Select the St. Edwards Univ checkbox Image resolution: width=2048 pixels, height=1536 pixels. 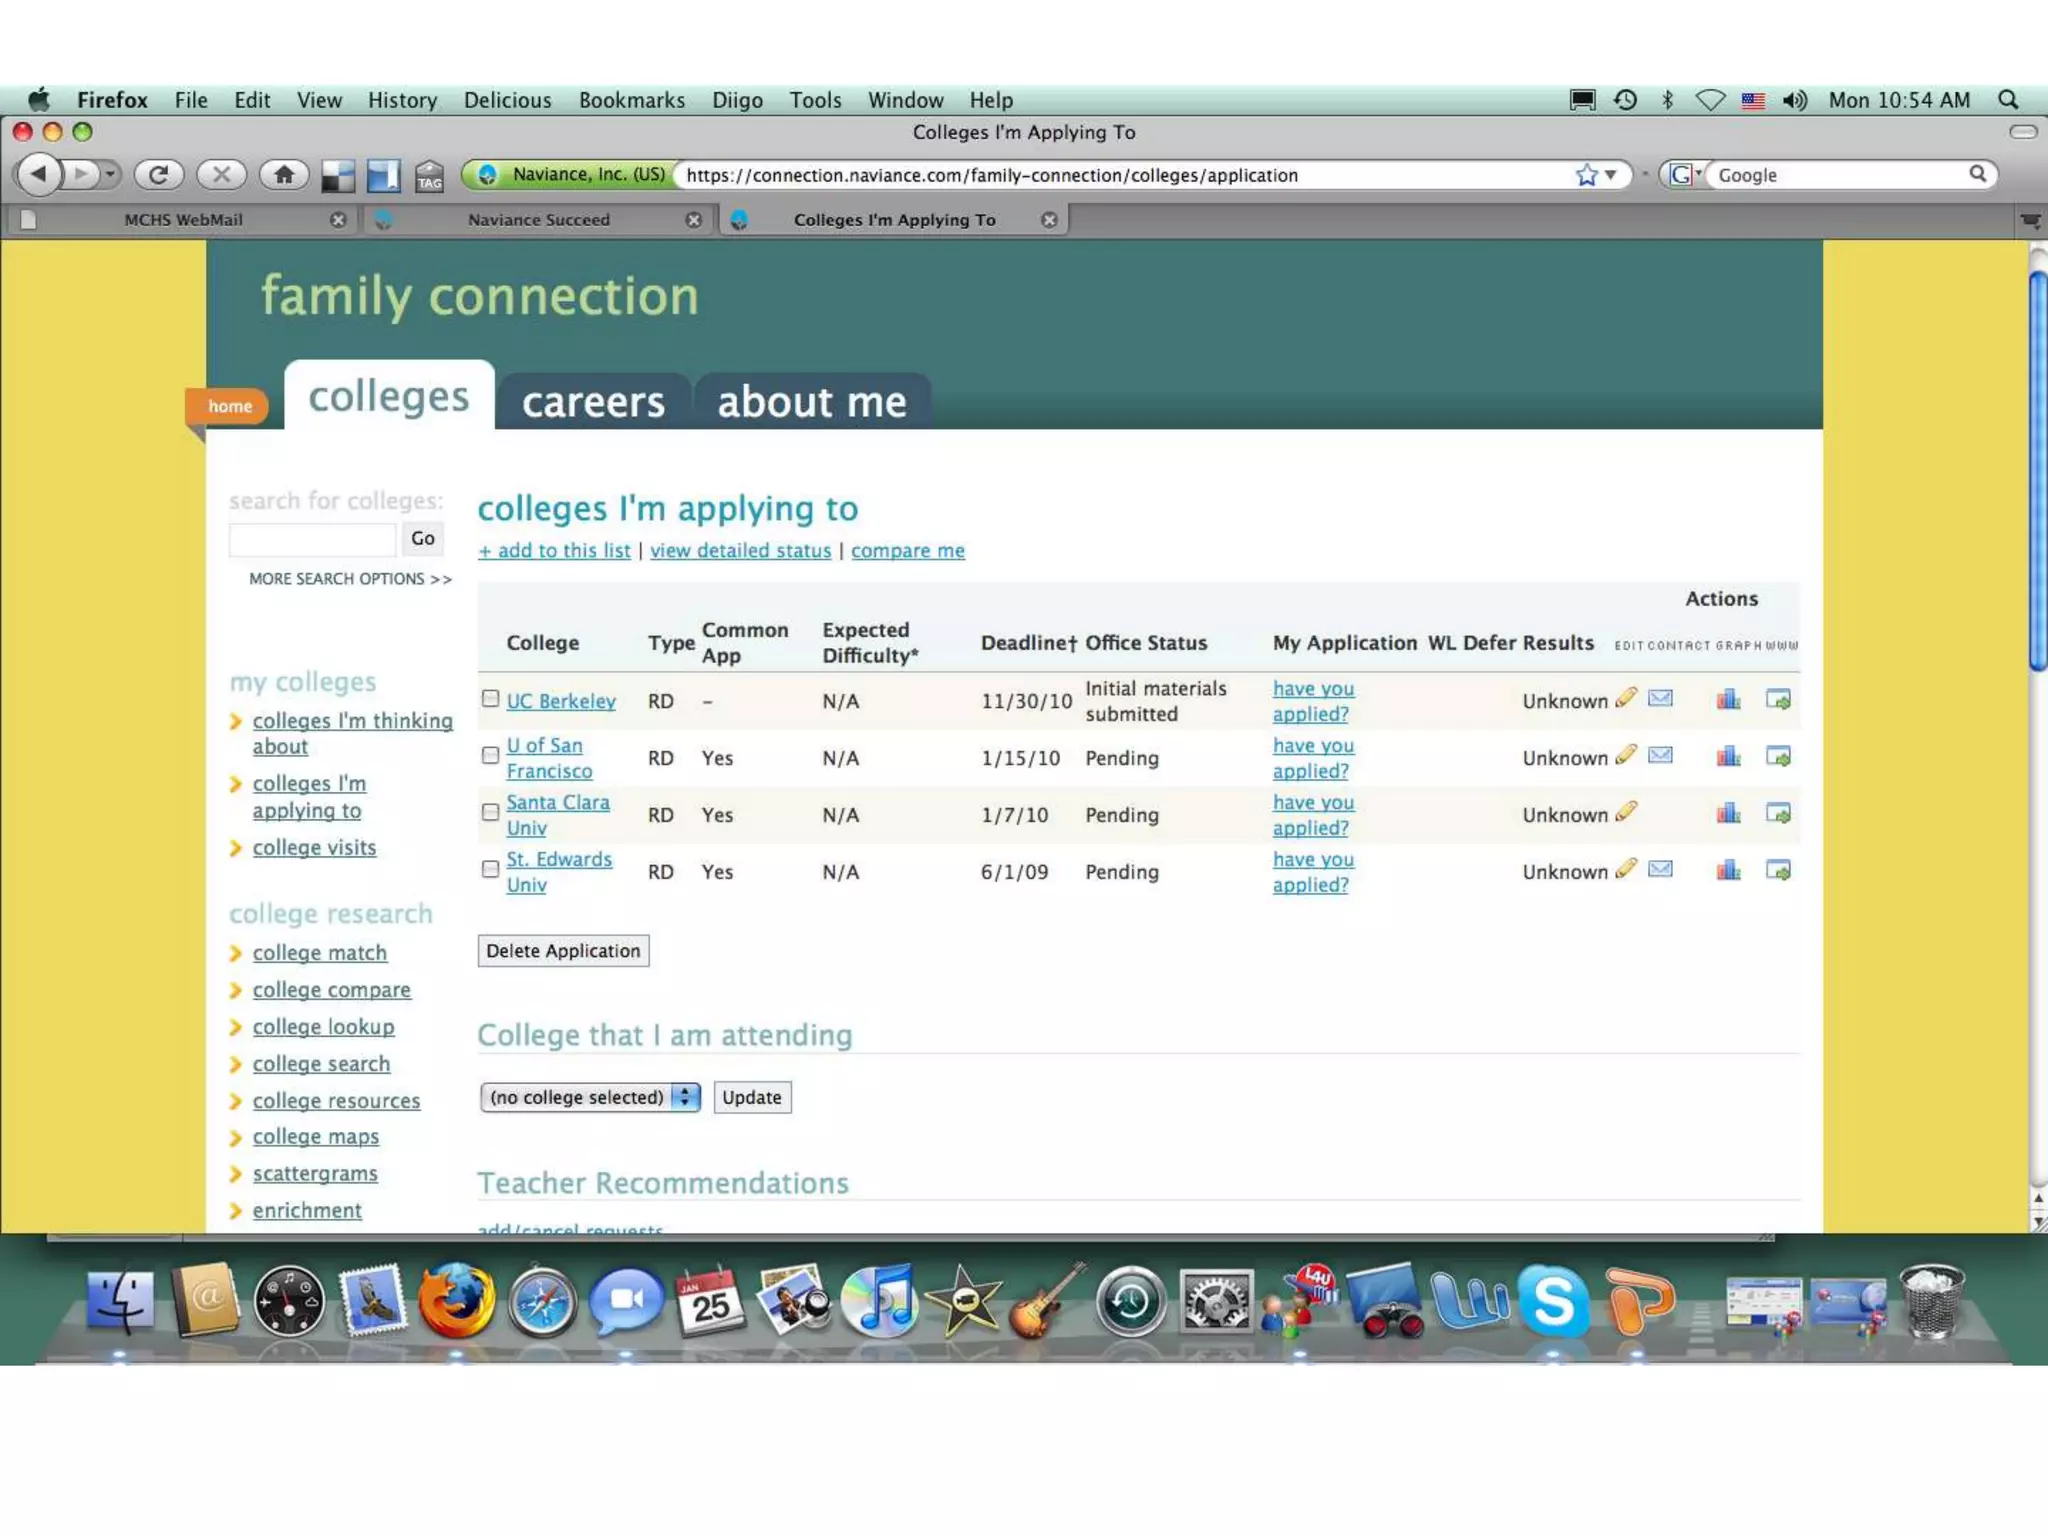coord(490,869)
